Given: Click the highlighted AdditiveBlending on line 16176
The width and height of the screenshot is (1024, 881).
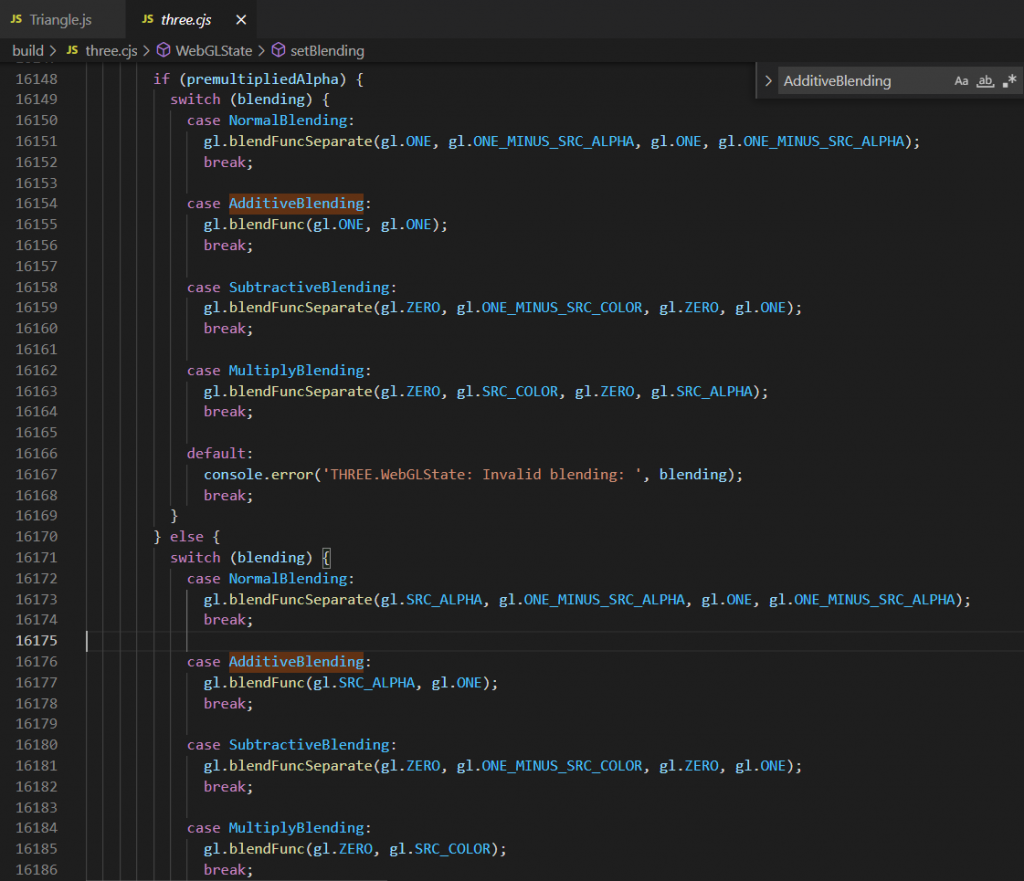Looking at the screenshot, I should click(x=296, y=662).
